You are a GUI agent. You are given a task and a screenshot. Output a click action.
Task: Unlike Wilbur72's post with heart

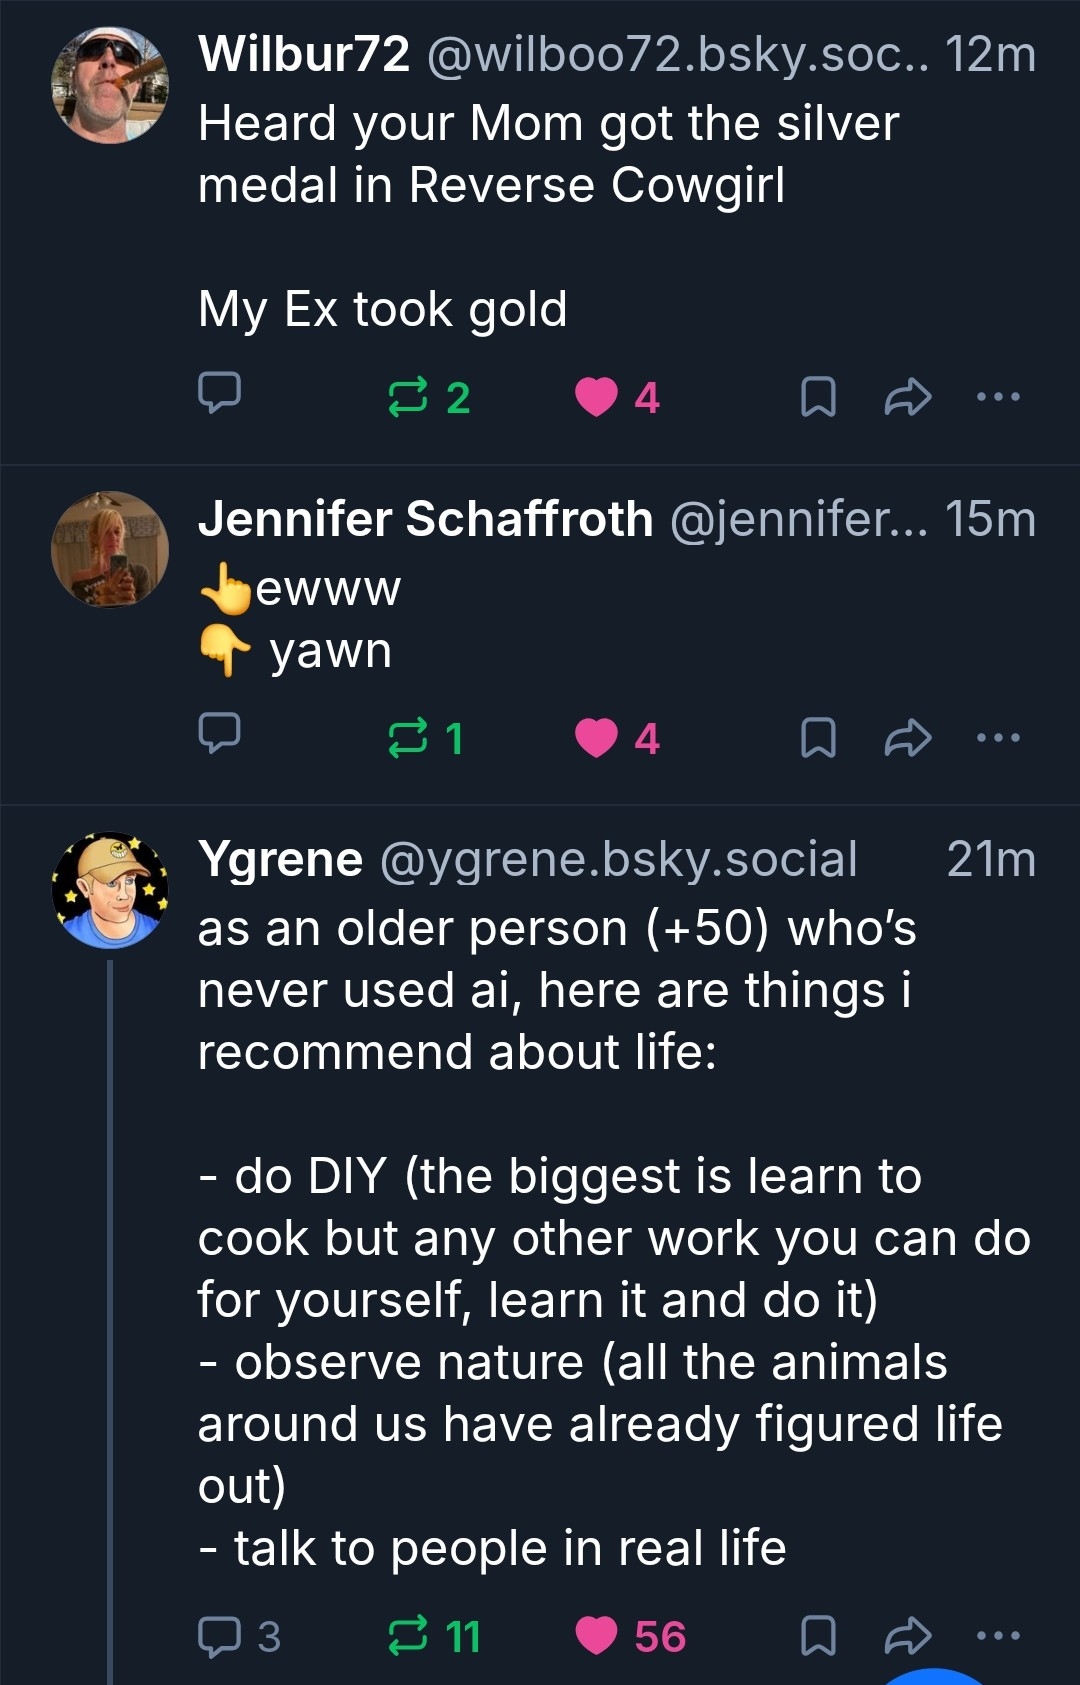pyautogui.click(x=597, y=397)
